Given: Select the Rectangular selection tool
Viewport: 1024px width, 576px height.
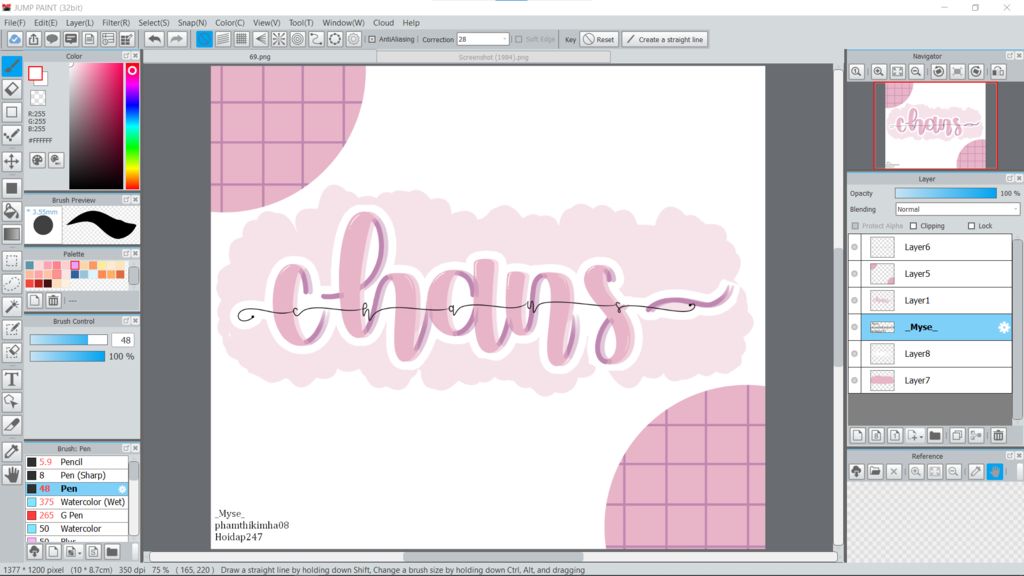Looking at the screenshot, I should point(12,261).
